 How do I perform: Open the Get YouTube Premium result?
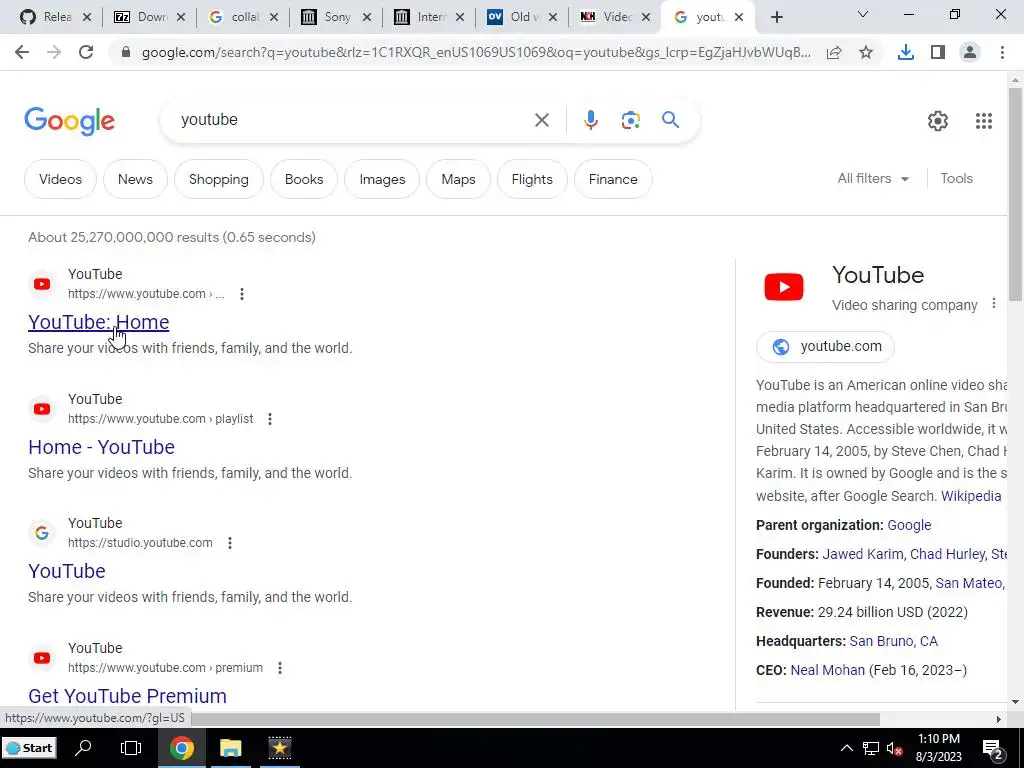[127, 696]
